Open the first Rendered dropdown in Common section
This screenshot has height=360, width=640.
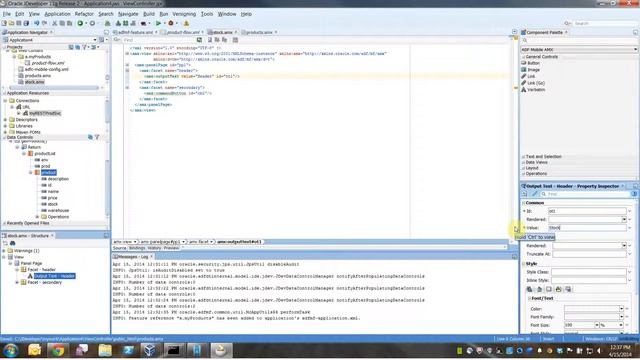624,220
